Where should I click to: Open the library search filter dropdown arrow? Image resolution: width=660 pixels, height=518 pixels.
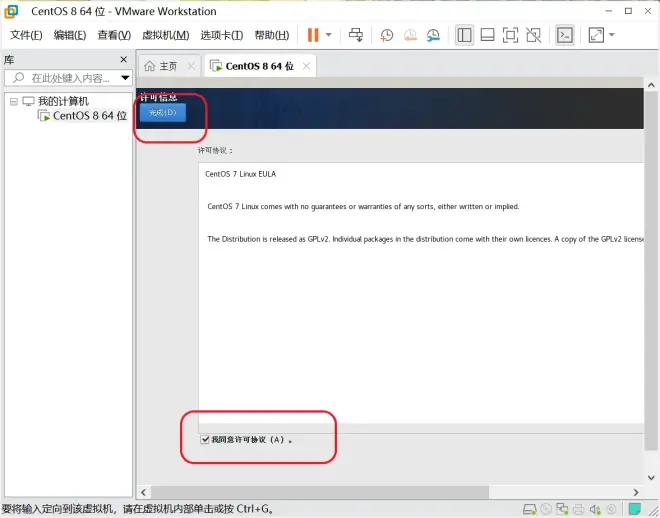125,78
